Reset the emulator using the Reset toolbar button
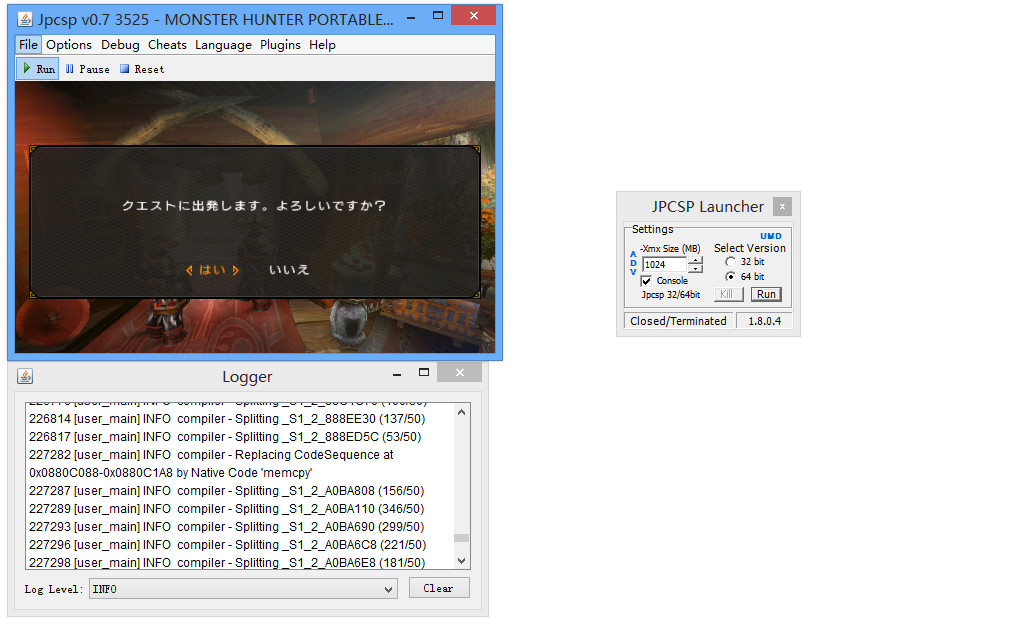The width and height of the screenshot is (1022, 633). coord(142,69)
